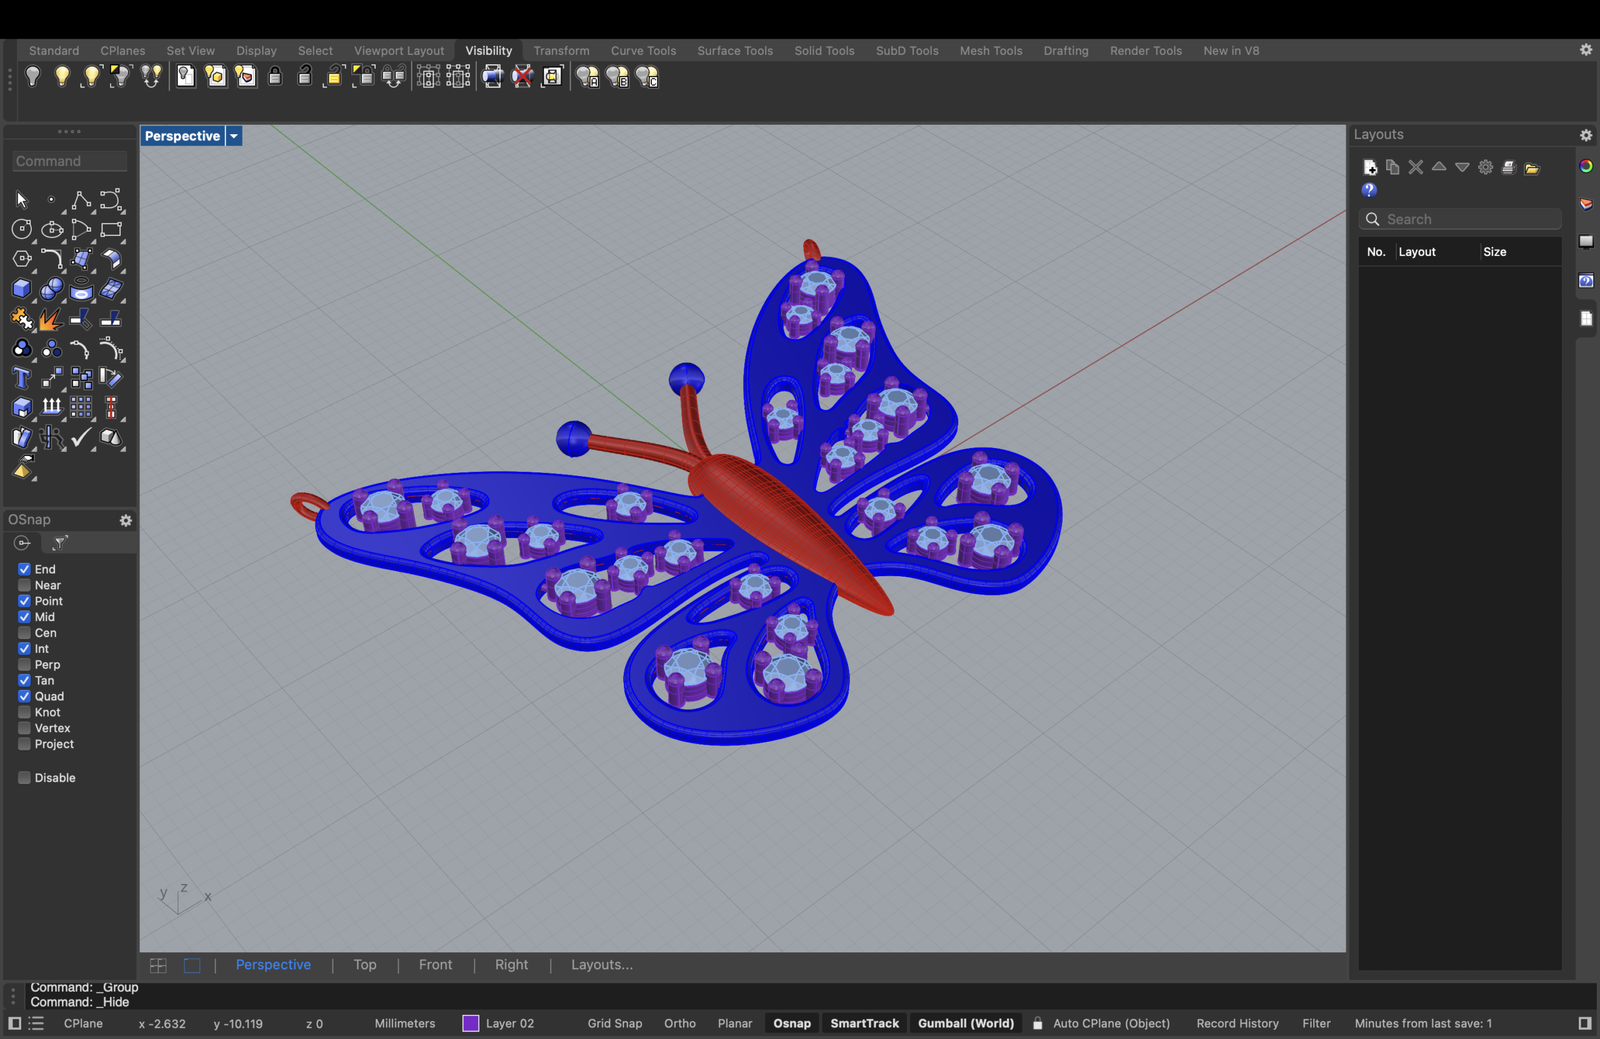Image resolution: width=1600 pixels, height=1039 pixels.
Task: Select the Box solid tool
Action: pyautogui.click(x=21, y=289)
